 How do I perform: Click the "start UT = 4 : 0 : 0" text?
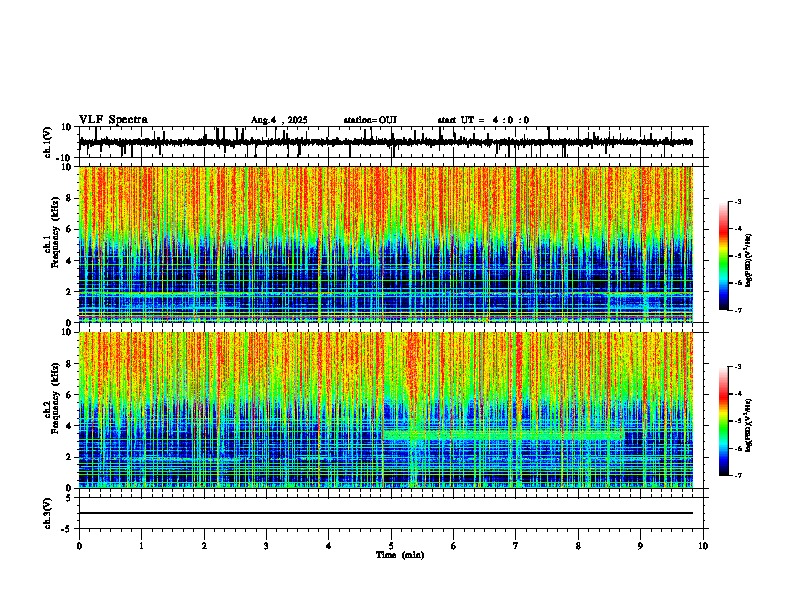coord(483,120)
